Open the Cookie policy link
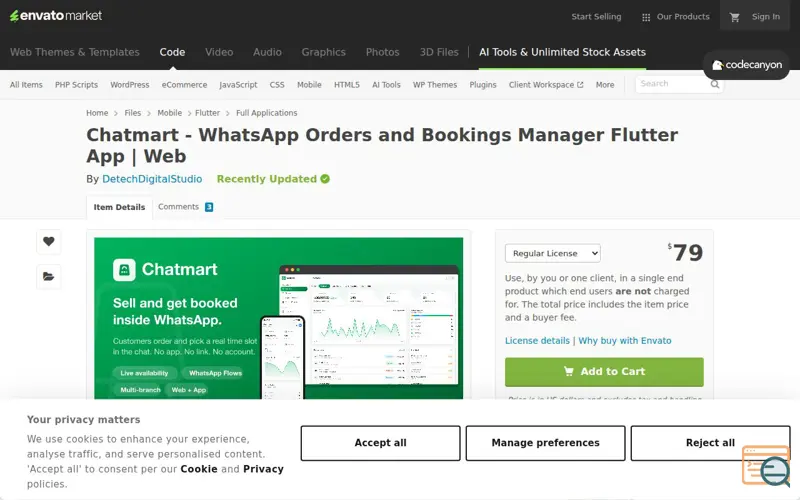 [198, 469]
